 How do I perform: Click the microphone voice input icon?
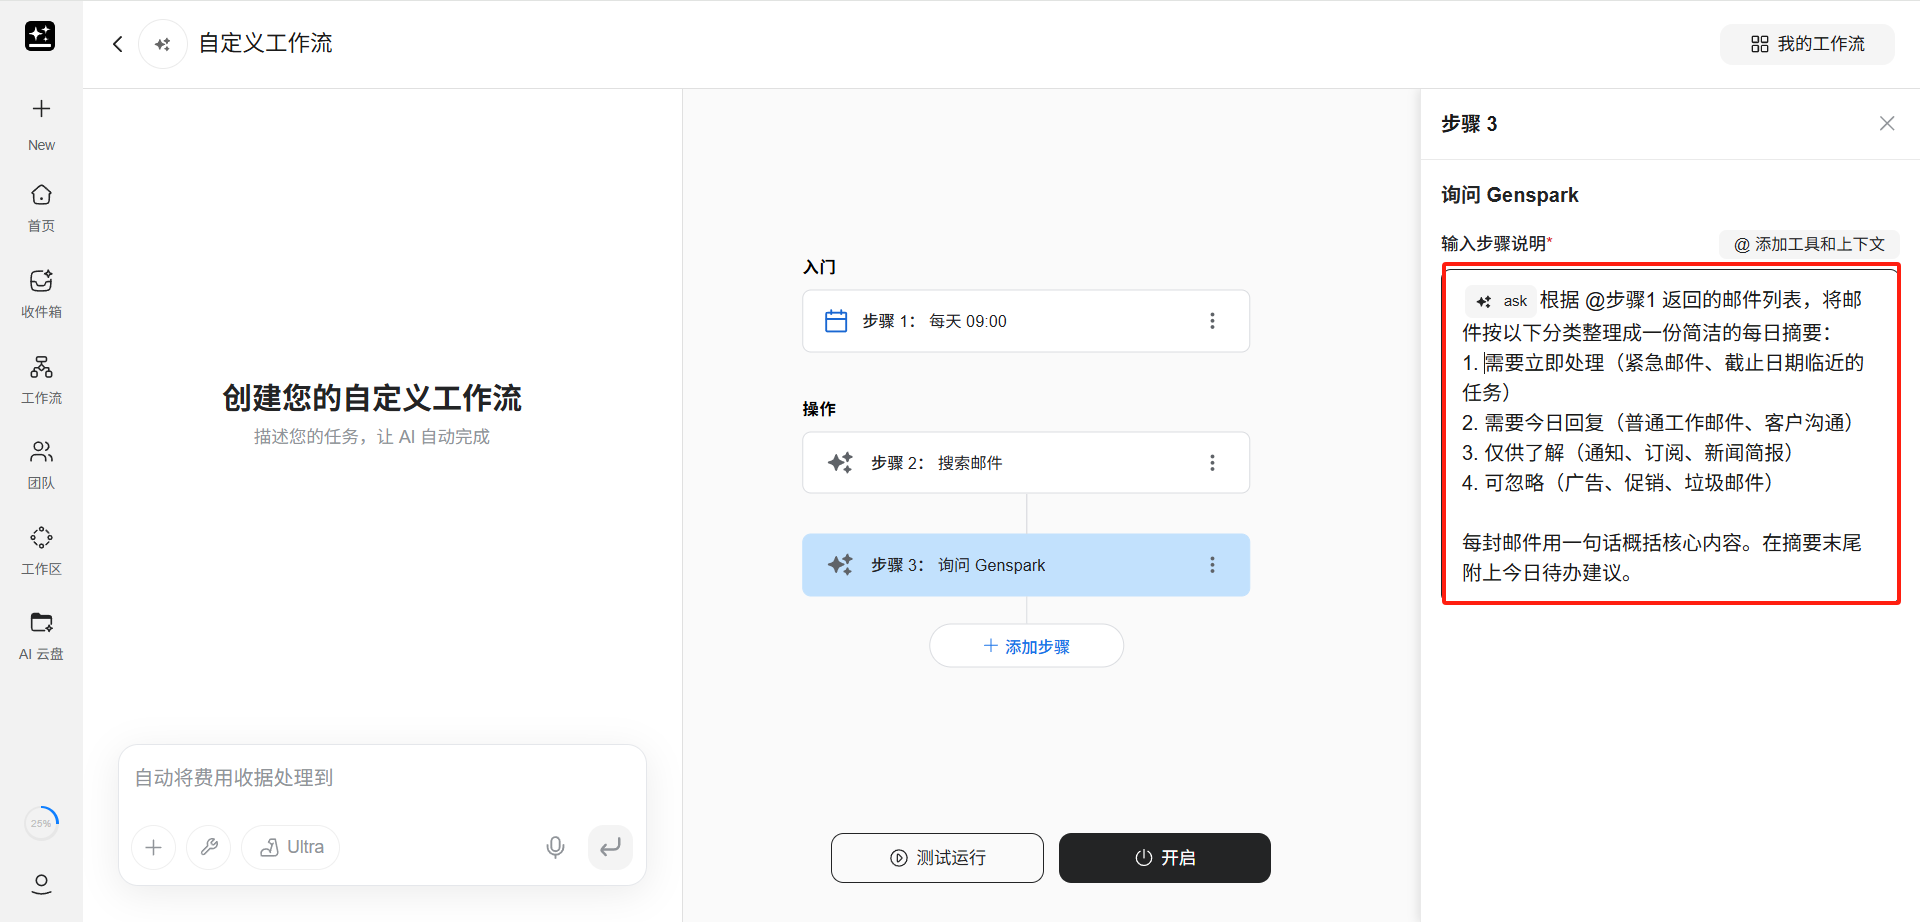[x=555, y=848]
